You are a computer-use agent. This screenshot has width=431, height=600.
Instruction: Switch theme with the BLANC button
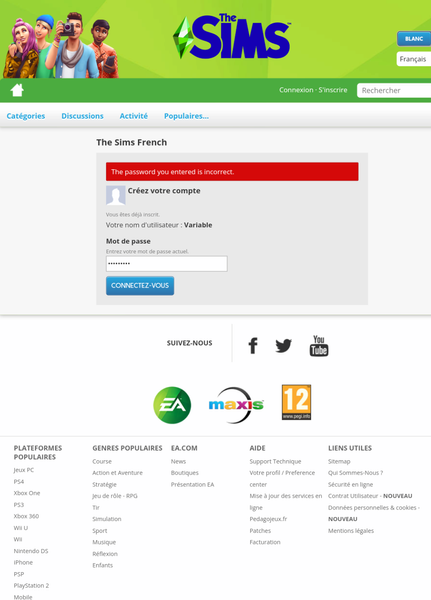click(x=414, y=39)
